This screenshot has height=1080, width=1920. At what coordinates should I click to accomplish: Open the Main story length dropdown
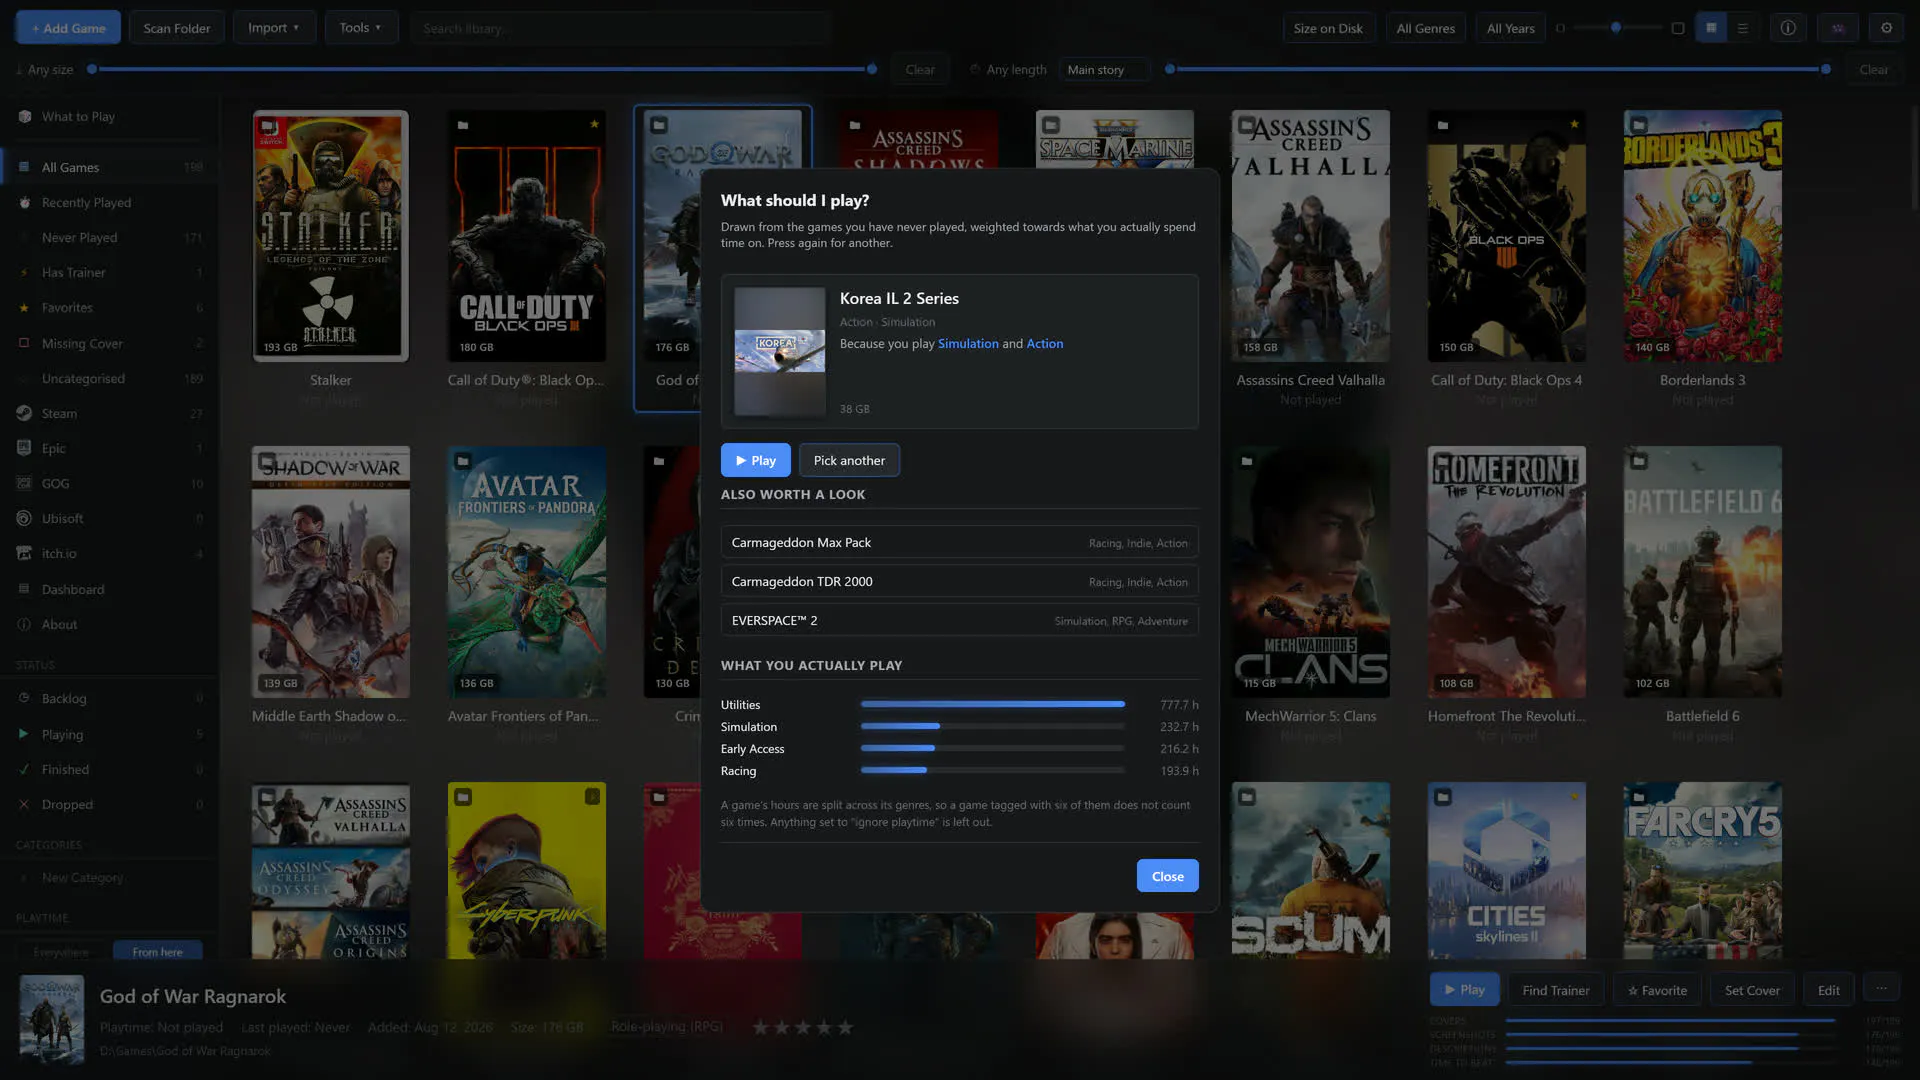(1104, 69)
